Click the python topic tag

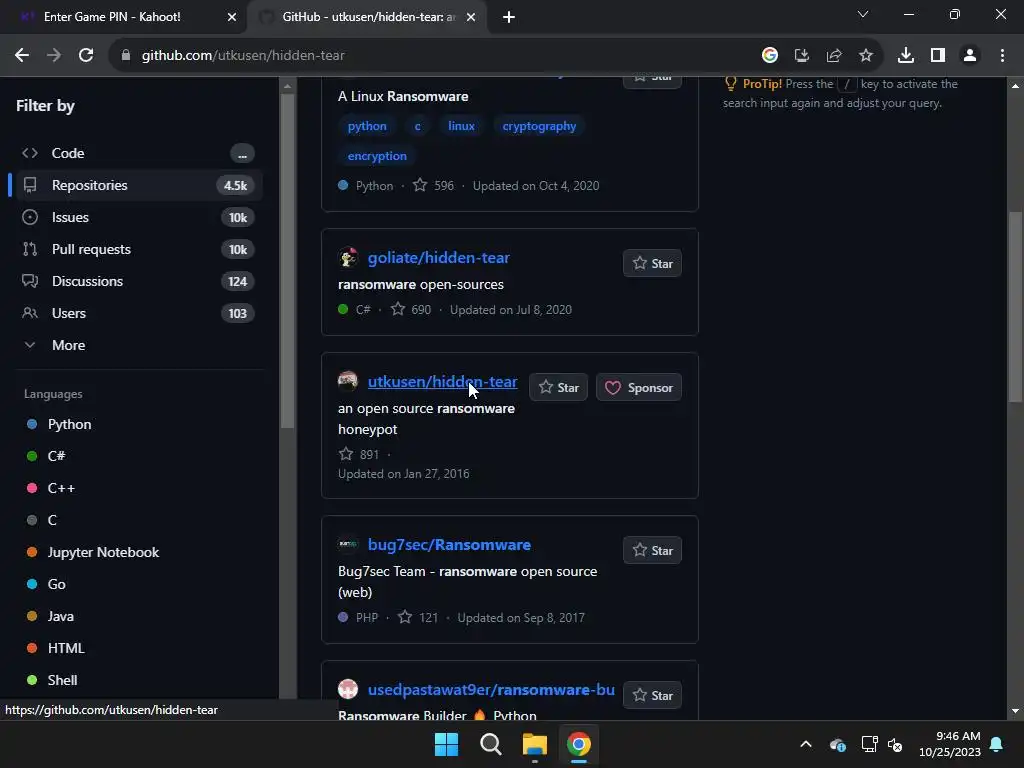point(367,126)
